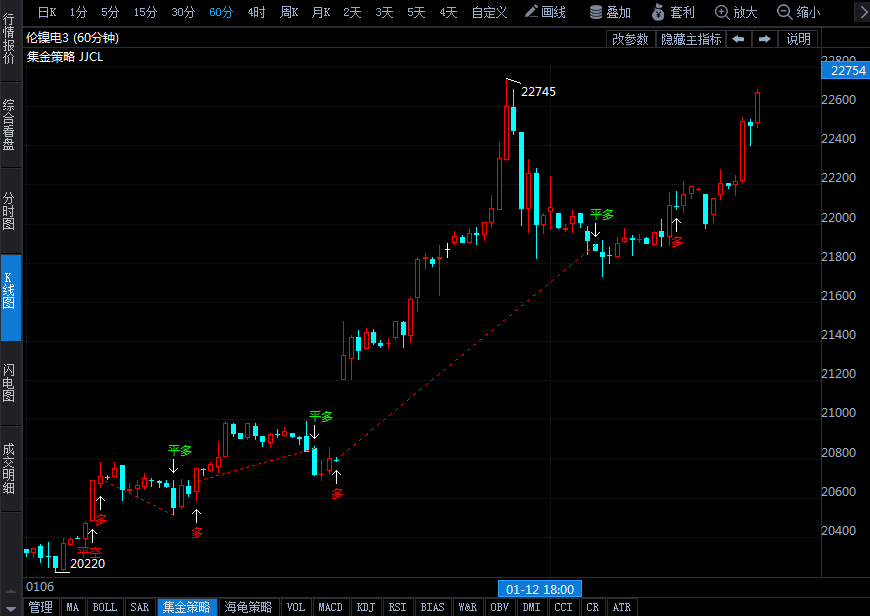This screenshot has width=870, height=616.
Task: Click the 集金策略 JJCL indicator label
Action: (65, 57)
